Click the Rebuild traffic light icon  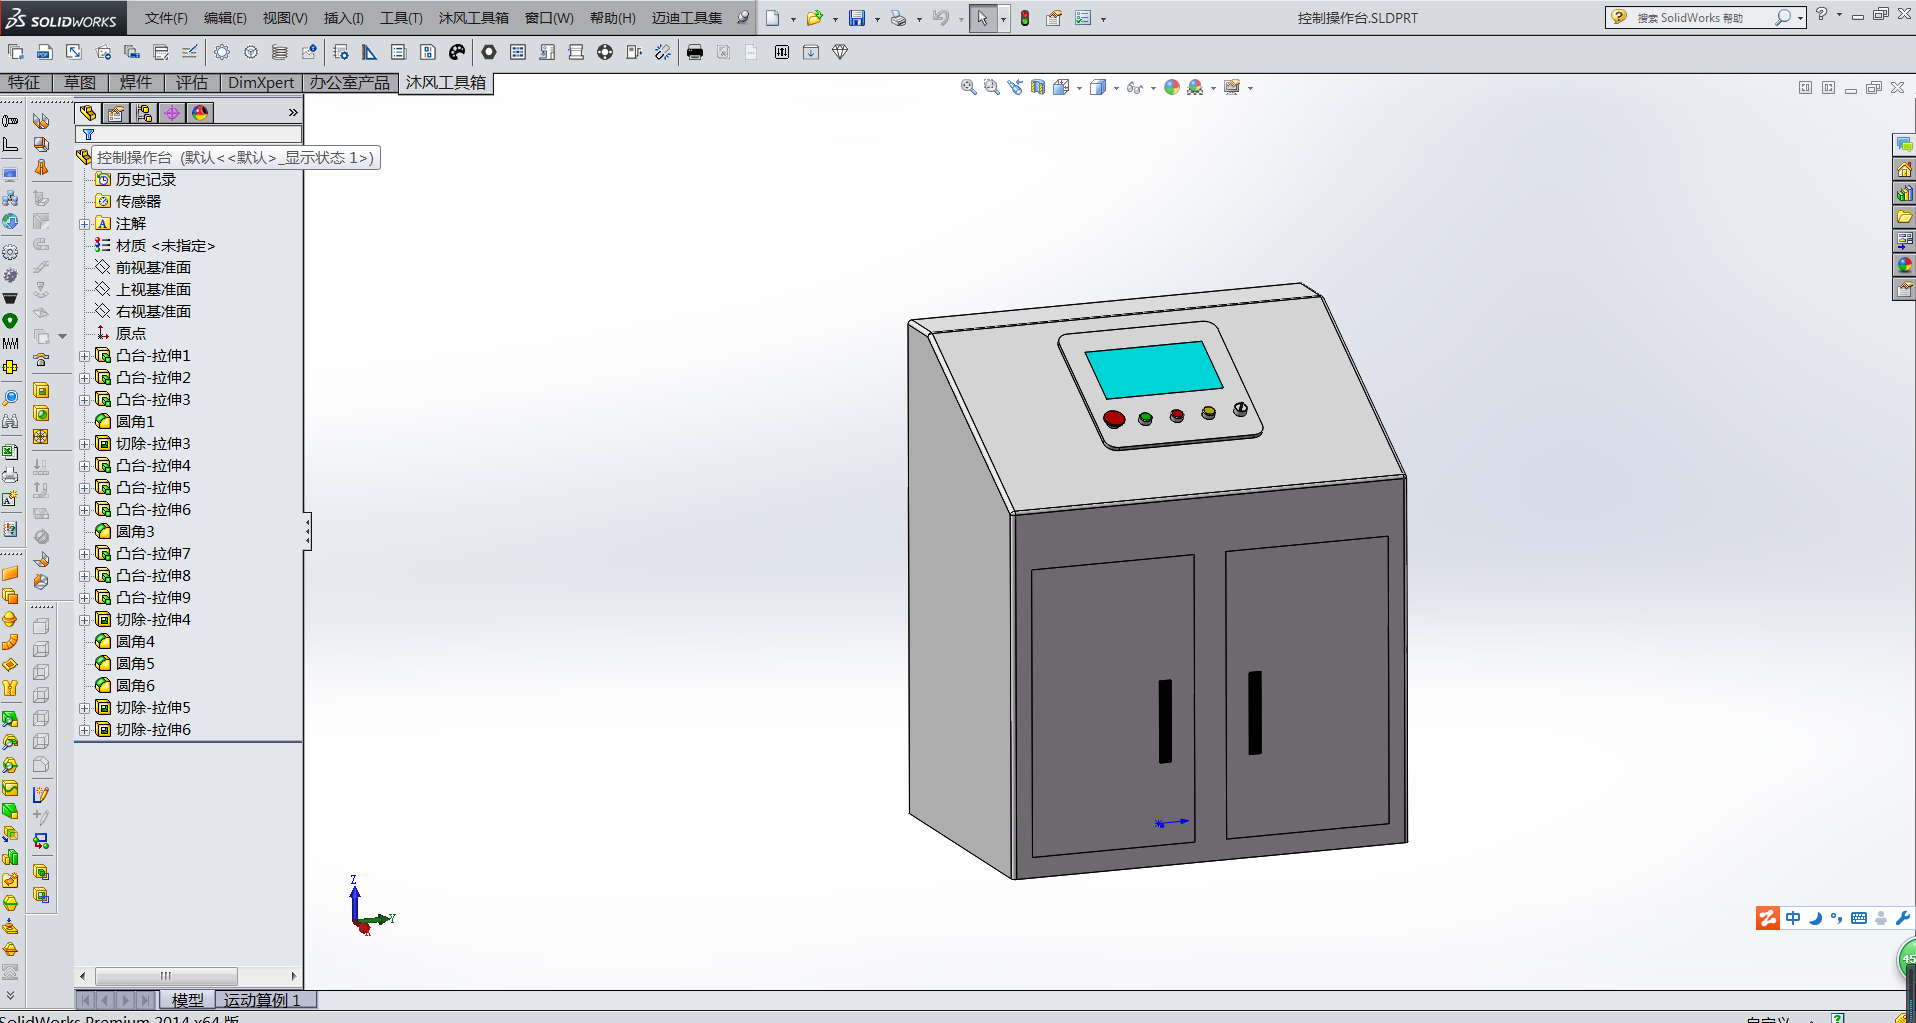(1025, 18)
